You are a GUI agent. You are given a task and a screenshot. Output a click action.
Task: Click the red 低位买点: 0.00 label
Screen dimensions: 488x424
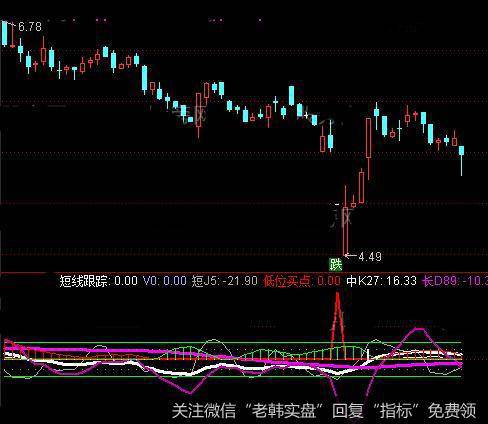click(x=302, y=281)
